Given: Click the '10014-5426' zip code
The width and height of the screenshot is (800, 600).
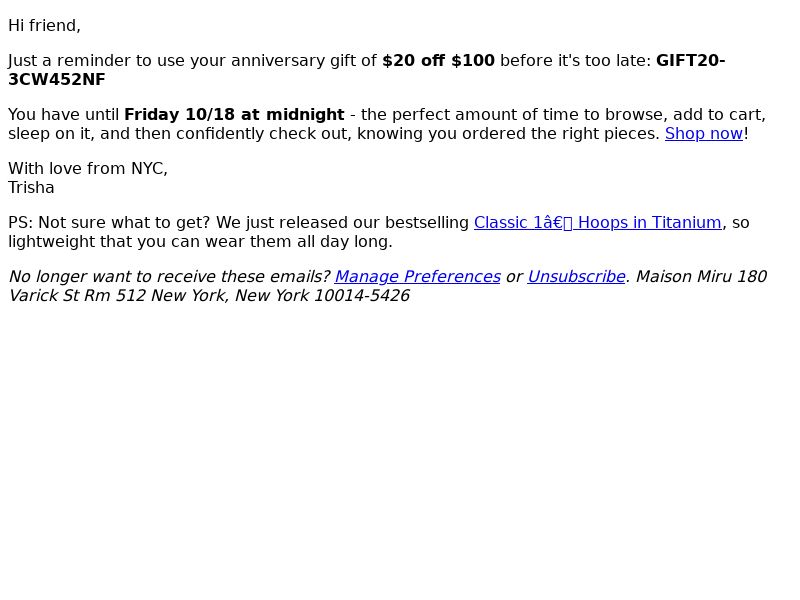Looking at the screenshot, I should click(x=362, y=296).
